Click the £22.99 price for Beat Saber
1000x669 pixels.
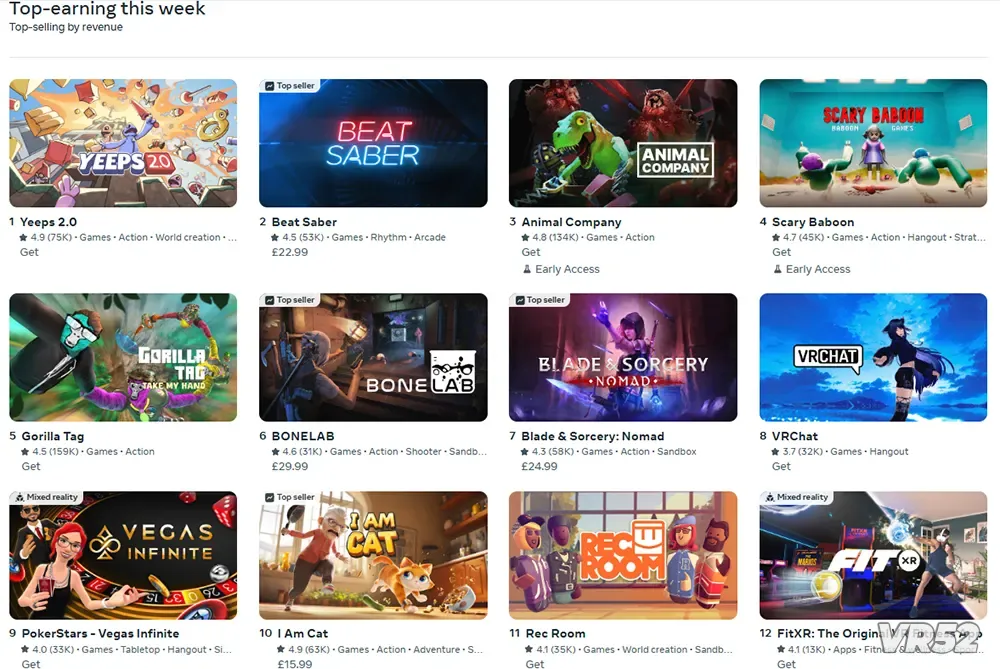[x=290, y=252]
